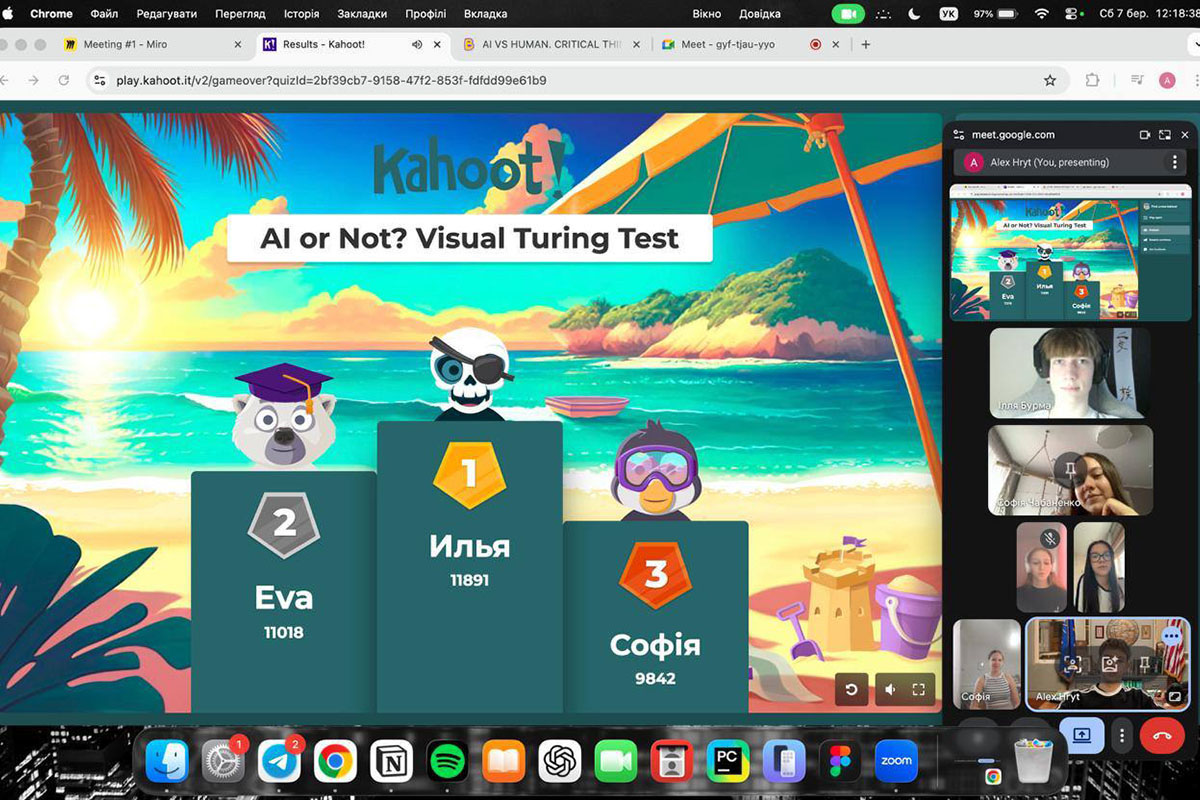1200x800 pixels.
Task: Toggle Focus moon icon in menu bar
Action: click(915, 14)
